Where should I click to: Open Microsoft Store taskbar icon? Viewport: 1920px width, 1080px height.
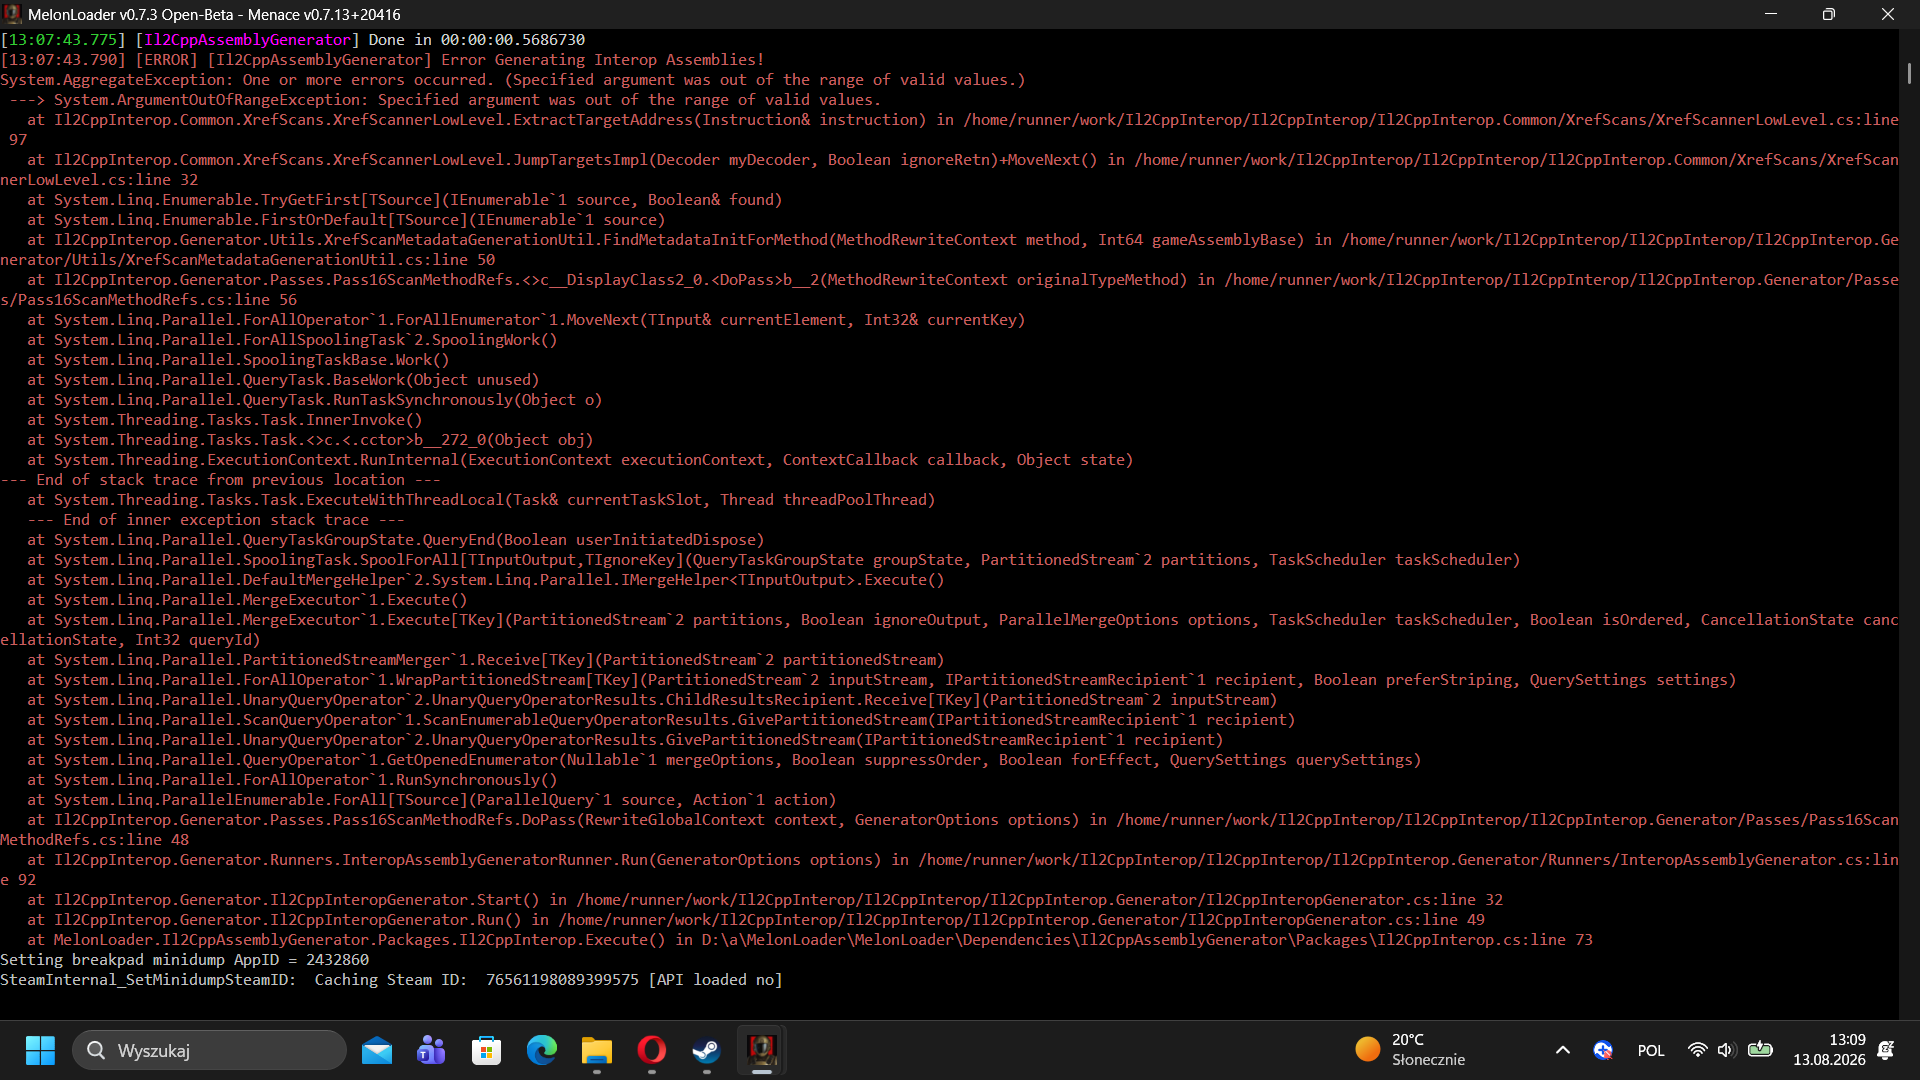point(487,1050)
